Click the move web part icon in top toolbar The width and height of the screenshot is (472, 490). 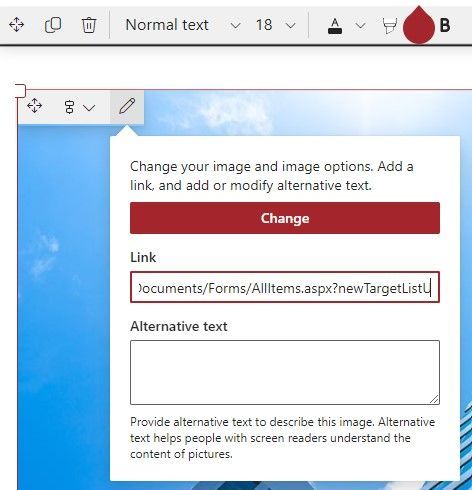(x=16, y=25)
